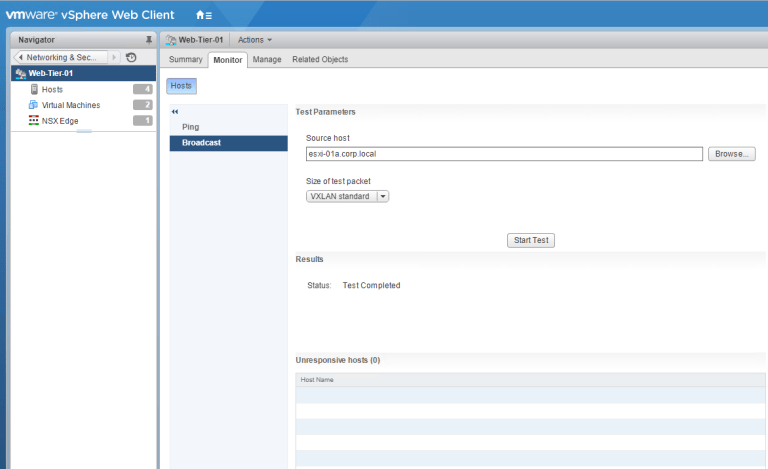Image resolution: width=768 pixels, height=469 pixels.
Task: Pin the Navigator panel
Action: tap(149, 40)
